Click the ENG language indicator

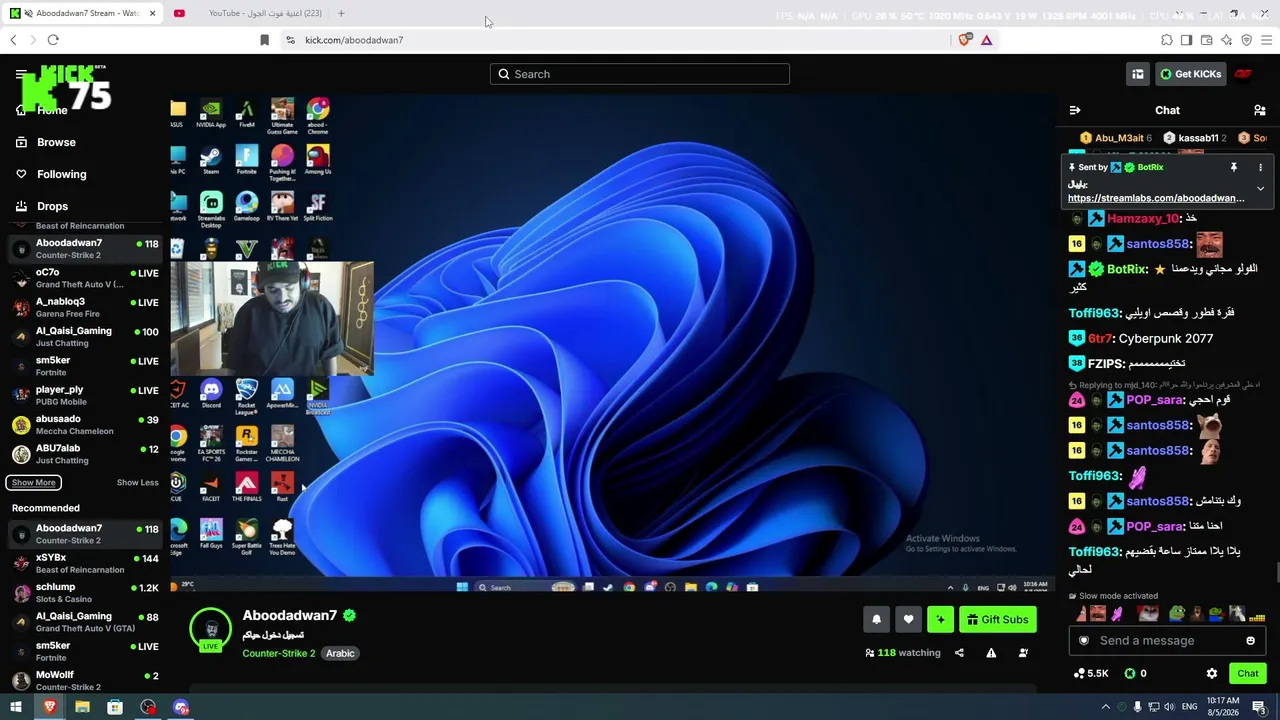[1191, 707]
